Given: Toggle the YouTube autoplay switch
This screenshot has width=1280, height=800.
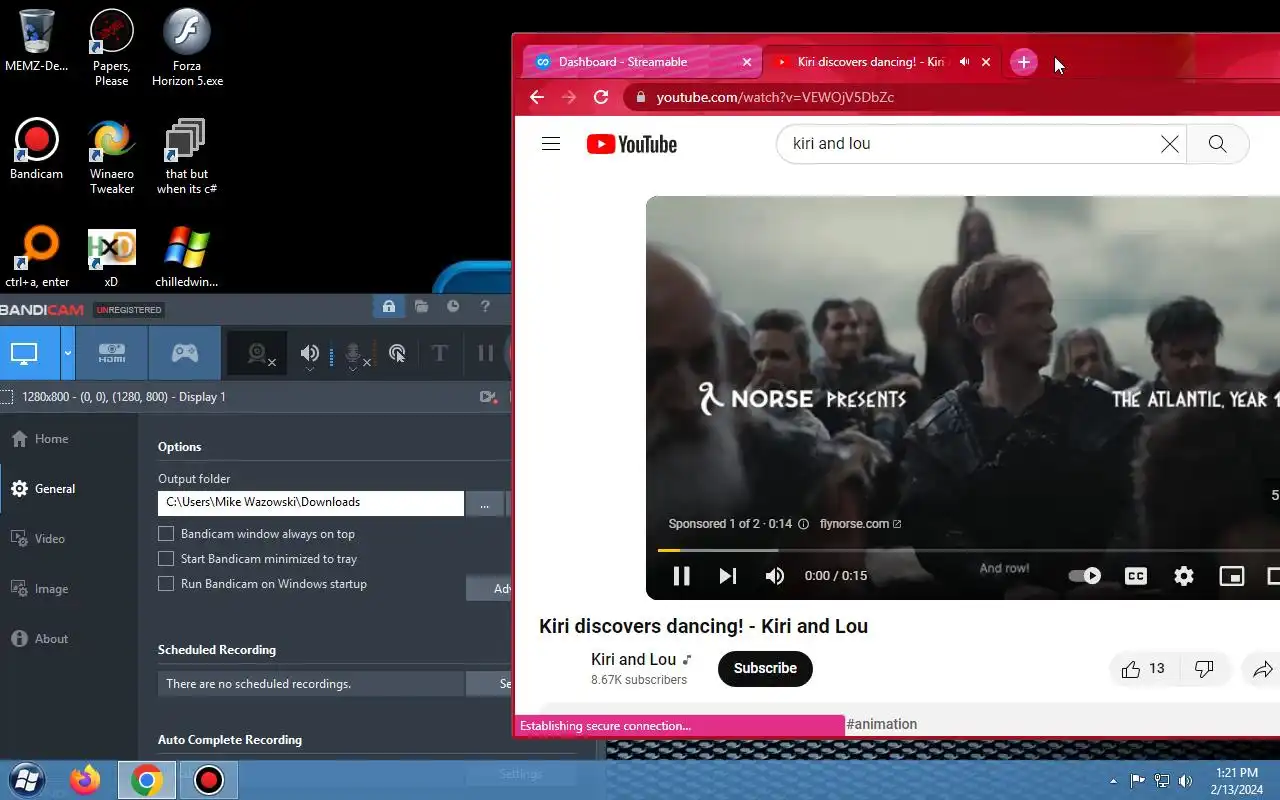Looking at the screenshot, I should pyautogui.click(x=1085, y=576).
